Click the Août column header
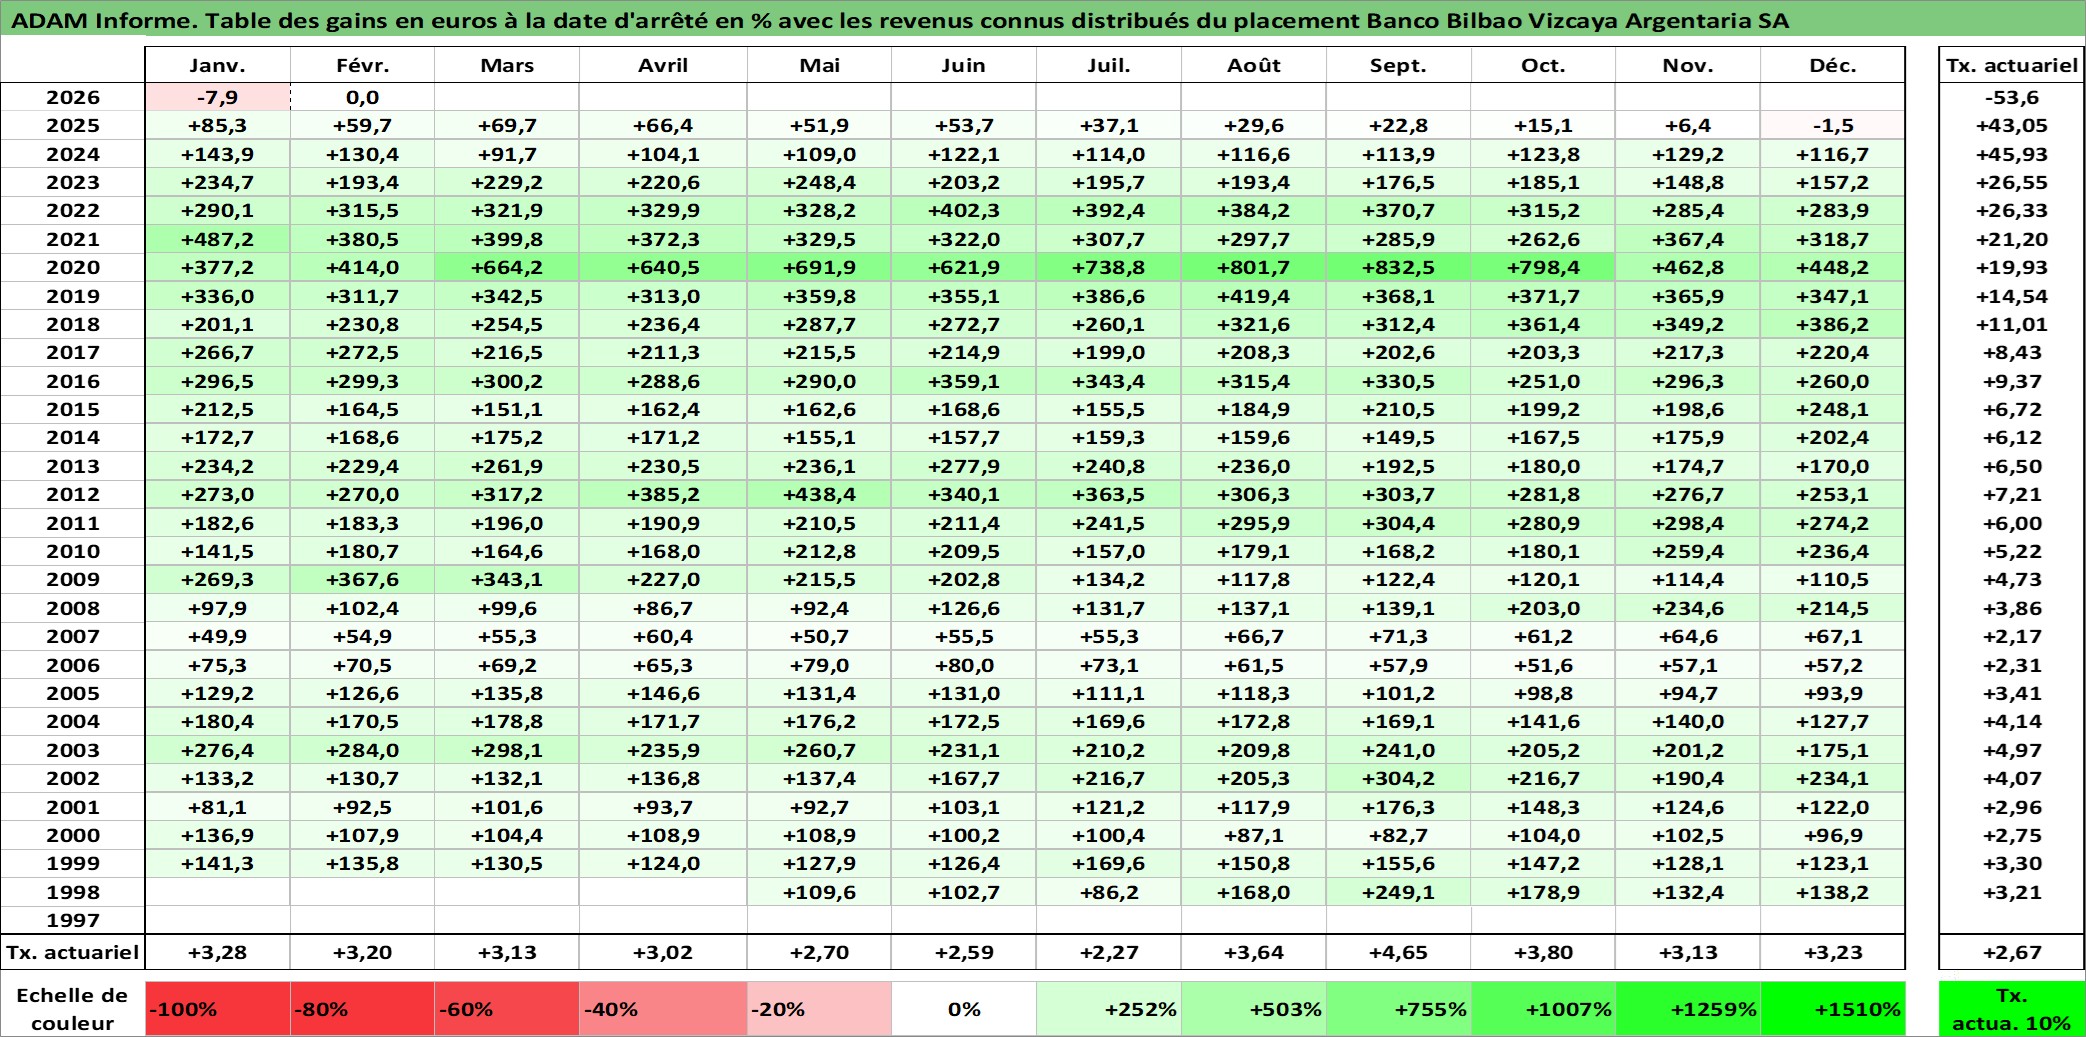The width and height of the screenshot is (2086, 1037). point(1254,65)
